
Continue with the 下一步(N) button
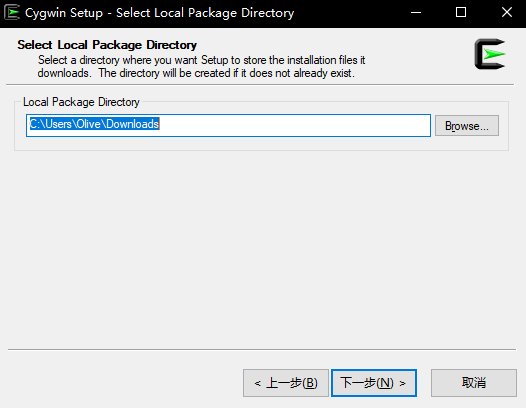(x=374, y=383)
